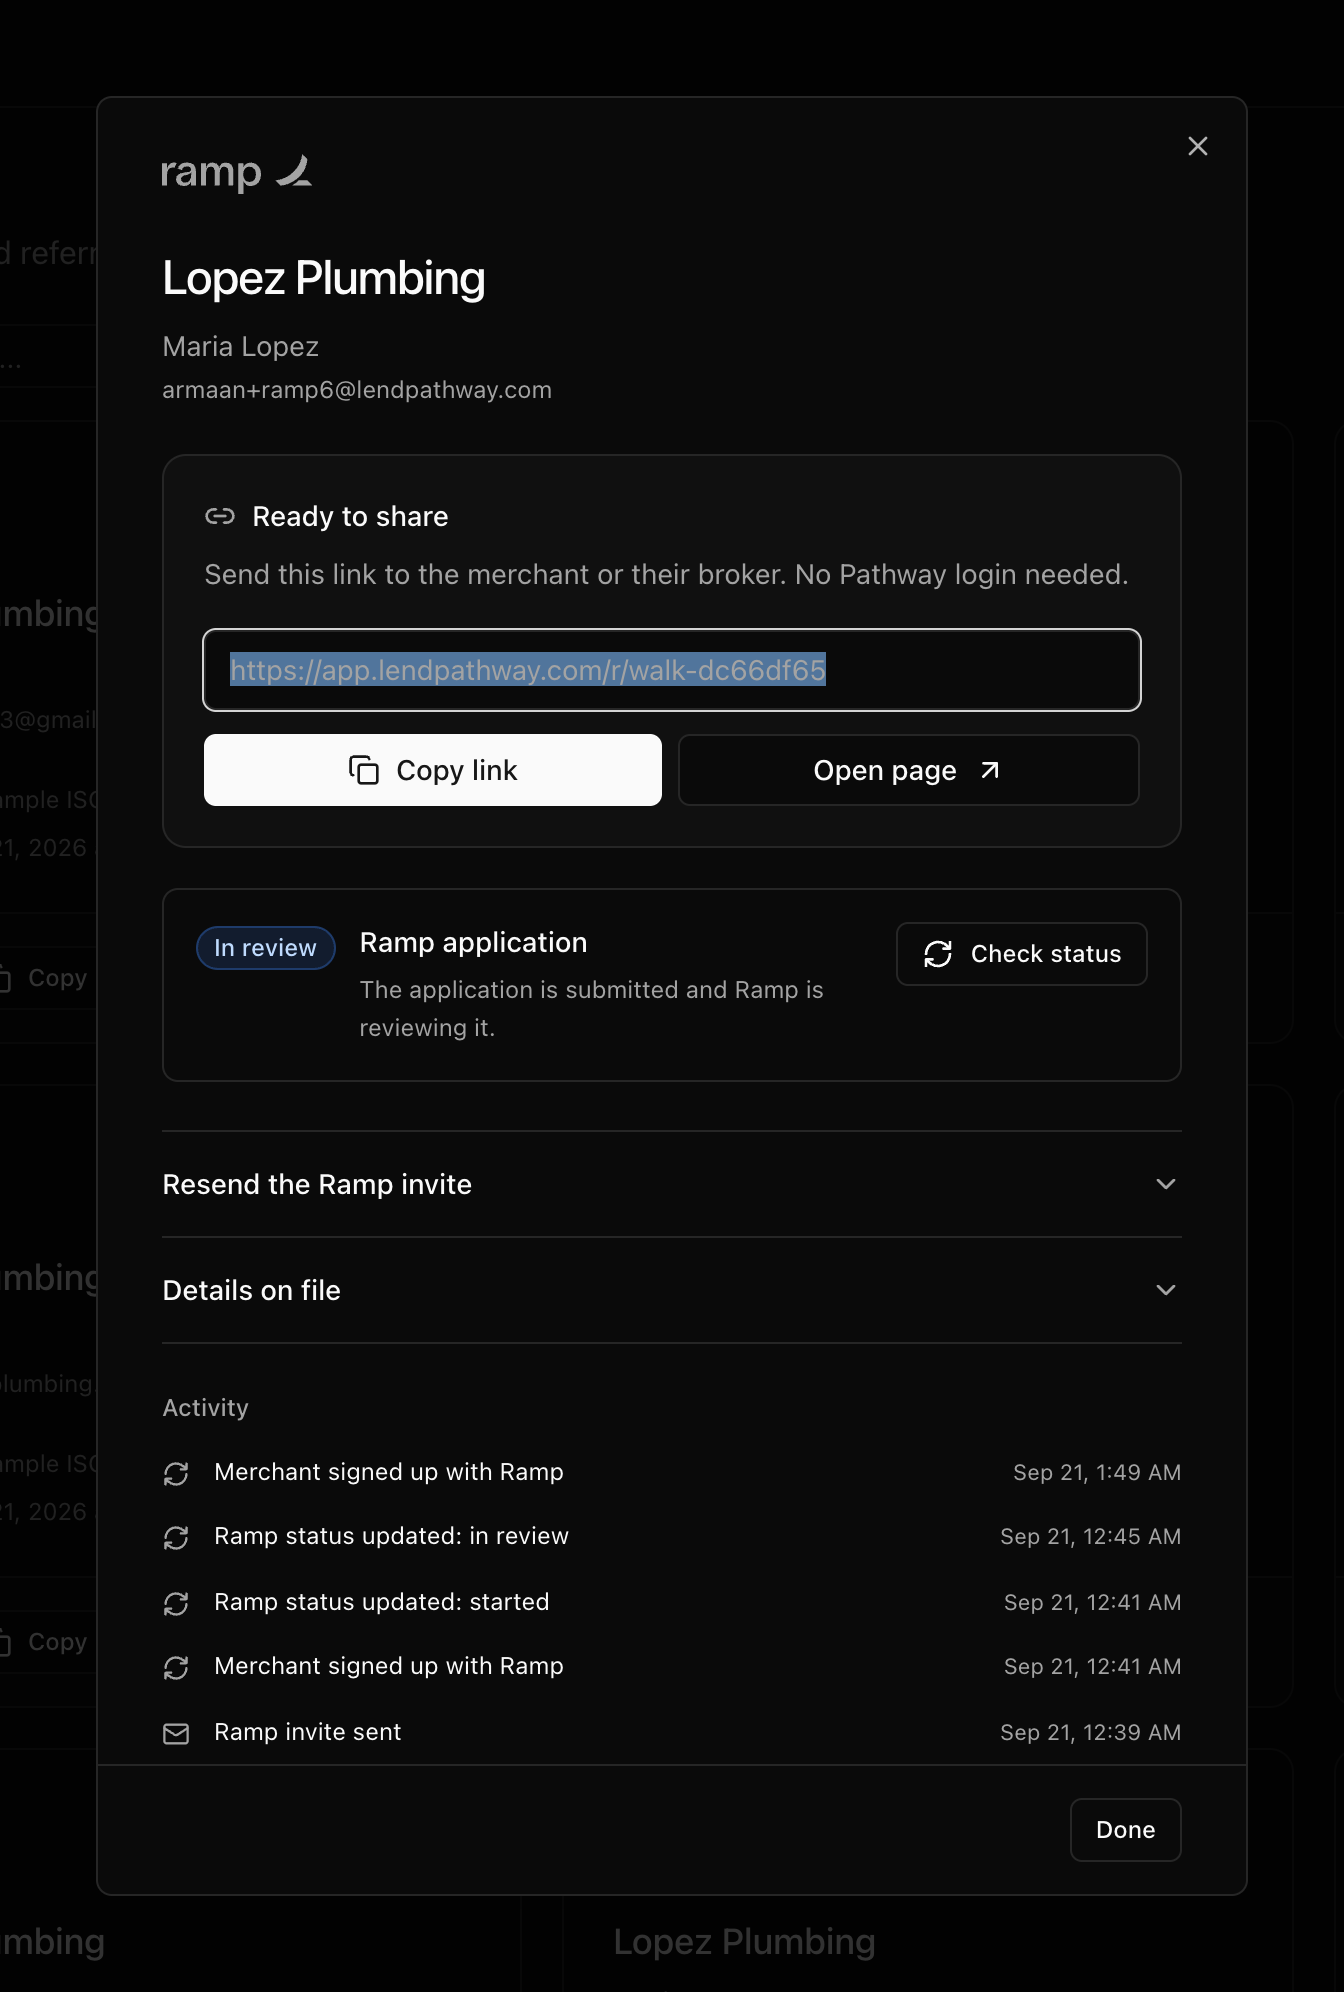The width and height of the screenshot is (1344, 1992).
Task: Click the contact name Maria Lopez
Action: [241, 346]
